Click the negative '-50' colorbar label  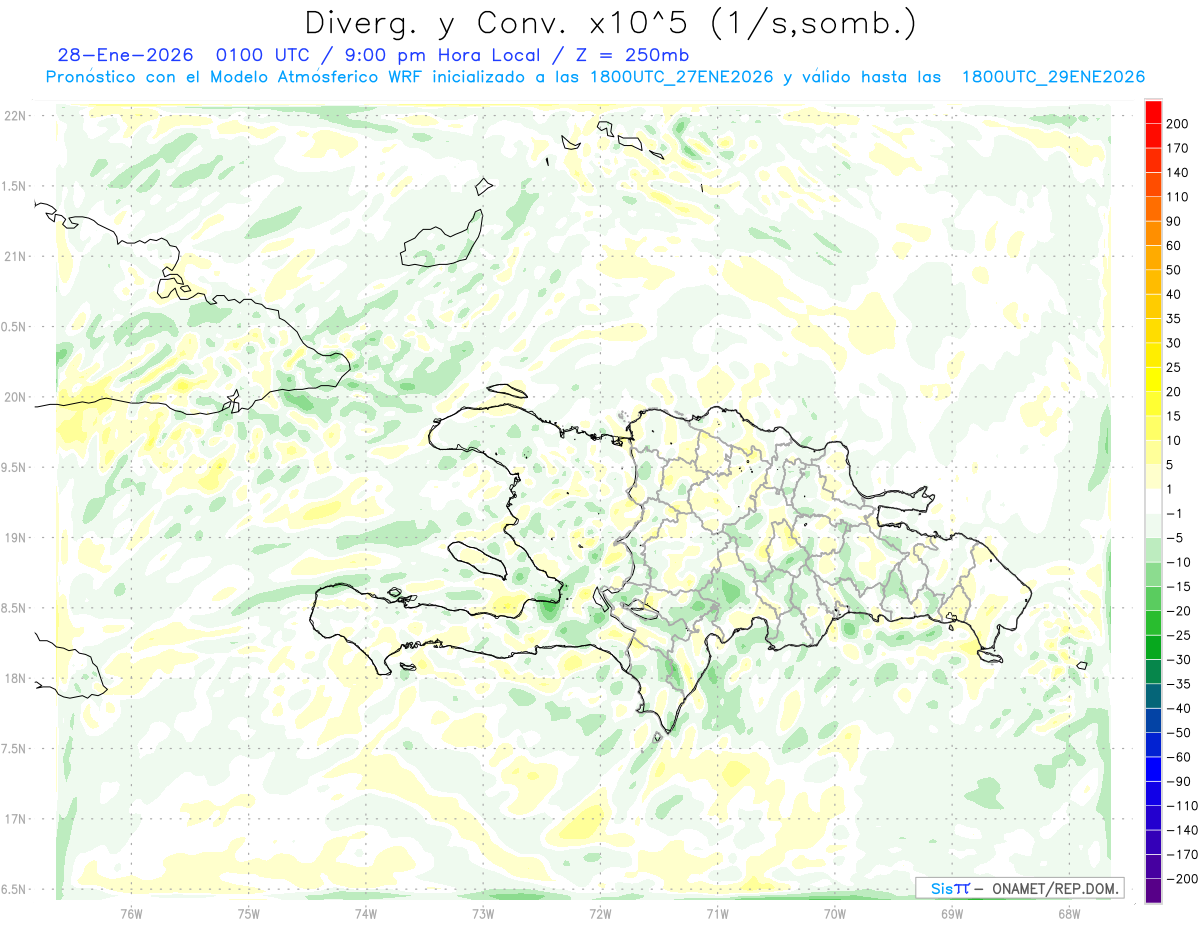[1180, 733]
